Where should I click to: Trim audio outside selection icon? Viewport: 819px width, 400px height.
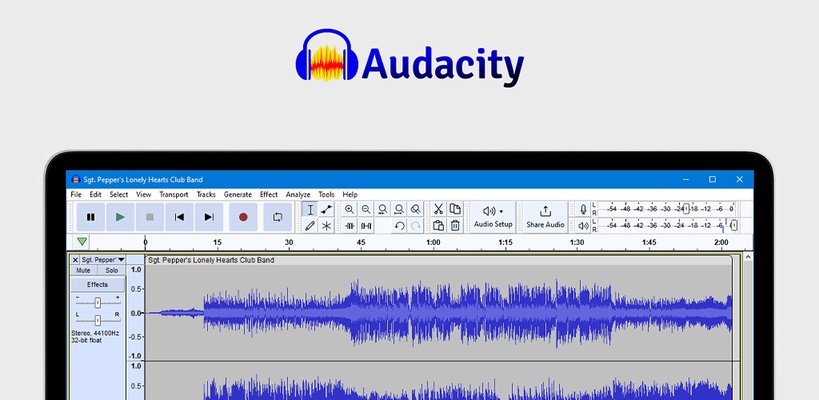pyautogui.click(x=349, y=226)
